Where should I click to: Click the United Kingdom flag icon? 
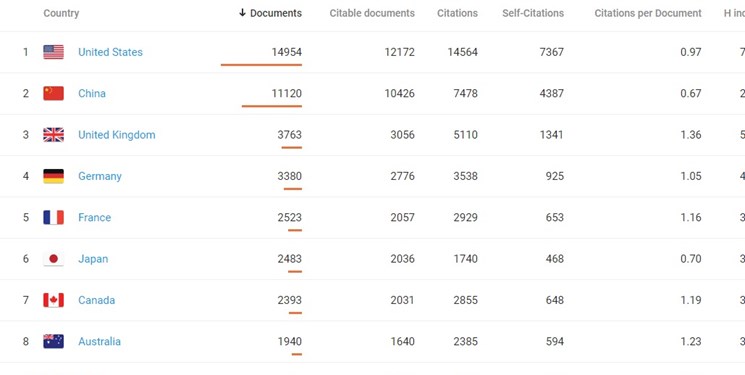click(53, 135)
